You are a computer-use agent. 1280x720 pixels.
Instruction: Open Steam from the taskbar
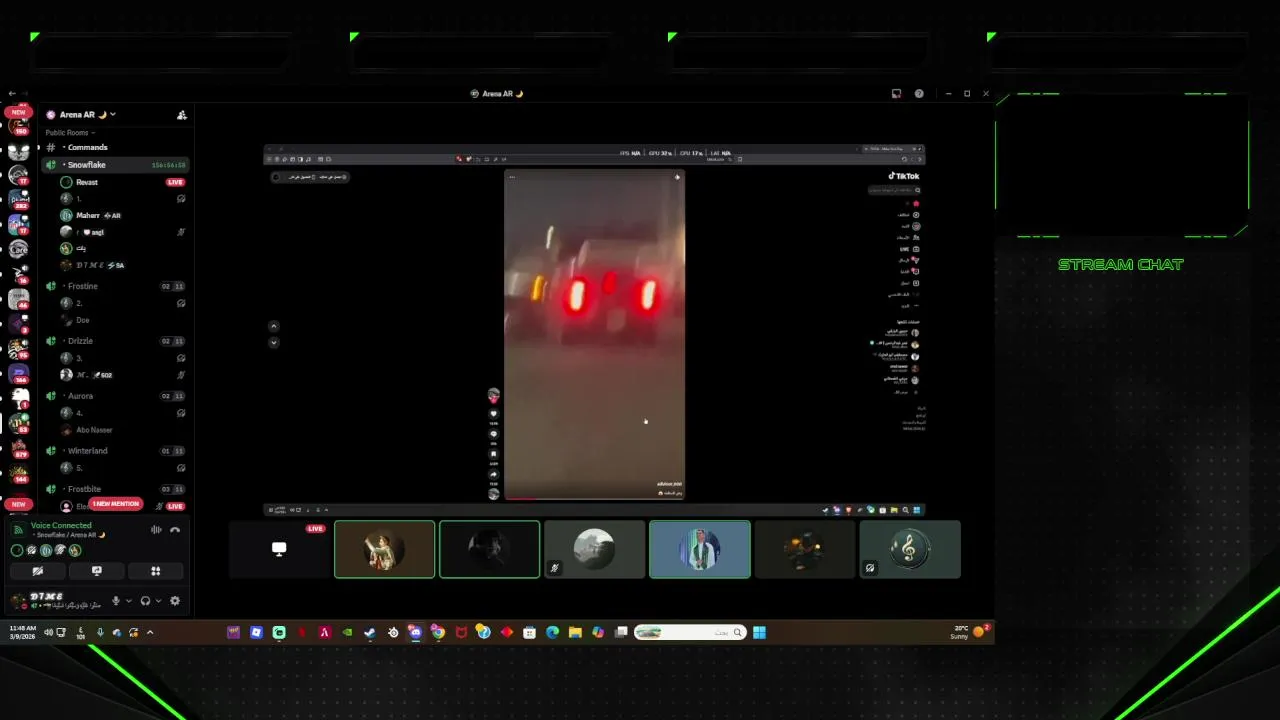pos(370,632)
